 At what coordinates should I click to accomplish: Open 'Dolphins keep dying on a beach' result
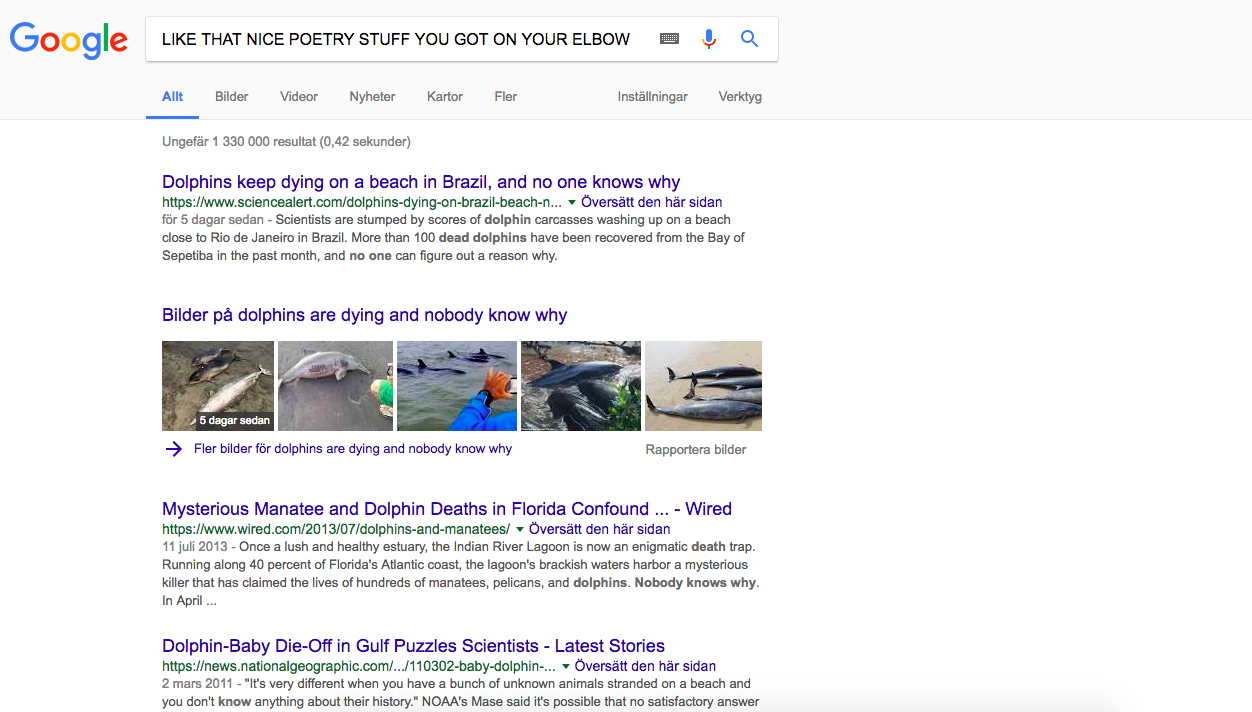(x=421, y=182)
